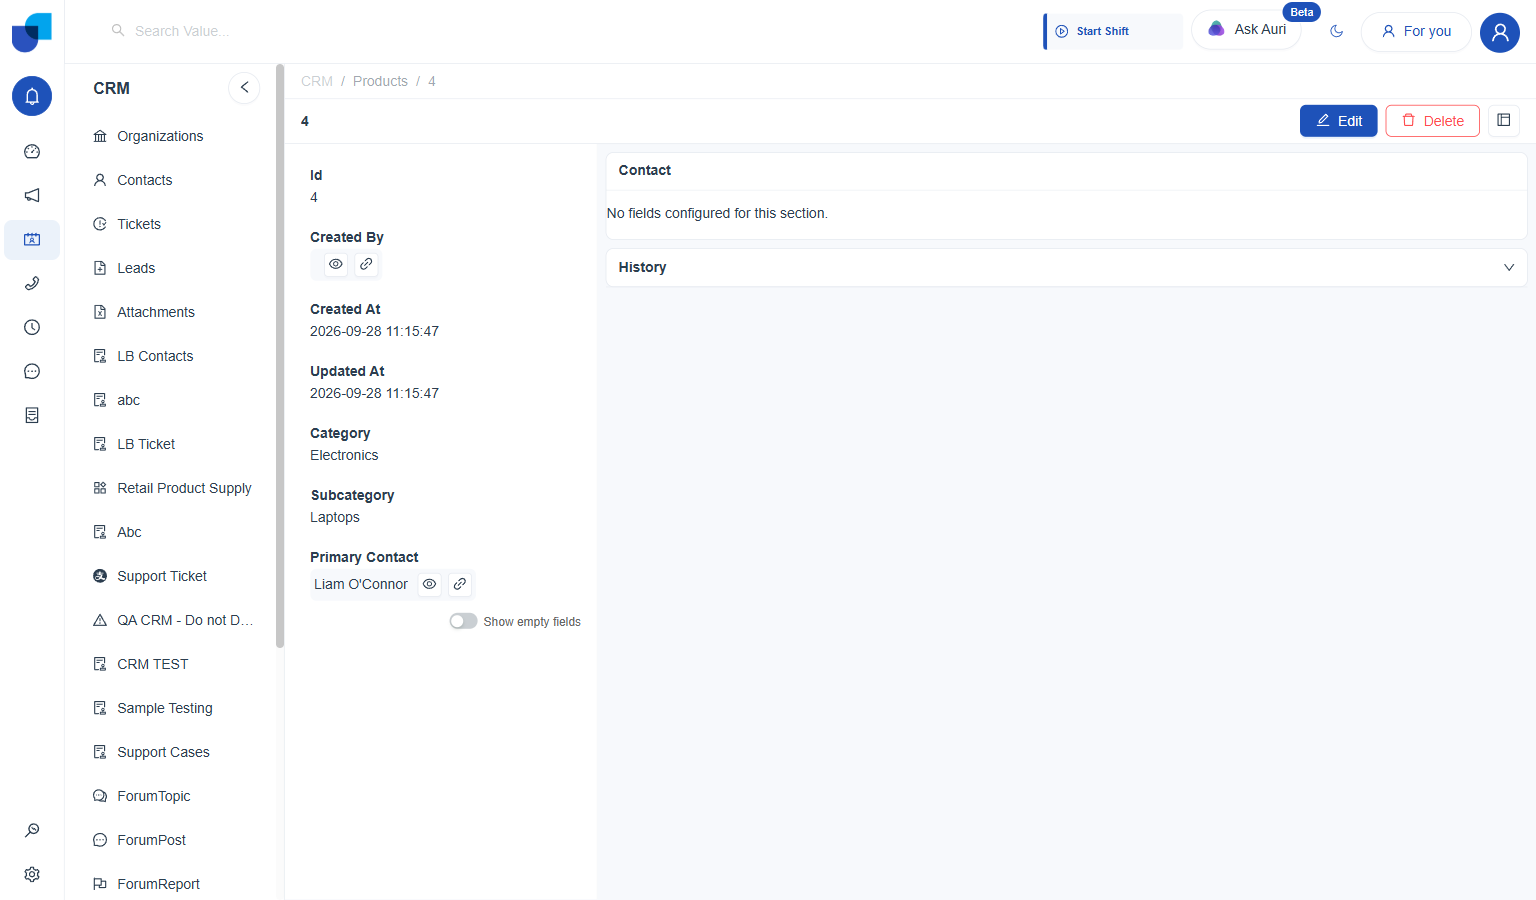
Task: Go to CRM breadcrumb link
Action: [317, 81]
